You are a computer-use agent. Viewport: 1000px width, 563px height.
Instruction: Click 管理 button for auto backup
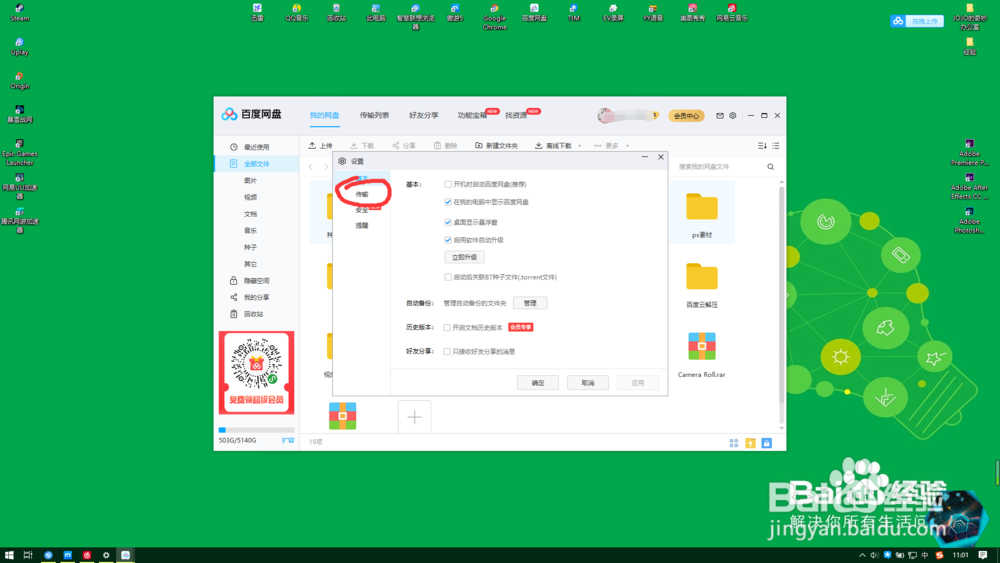[x=530, y=303]
